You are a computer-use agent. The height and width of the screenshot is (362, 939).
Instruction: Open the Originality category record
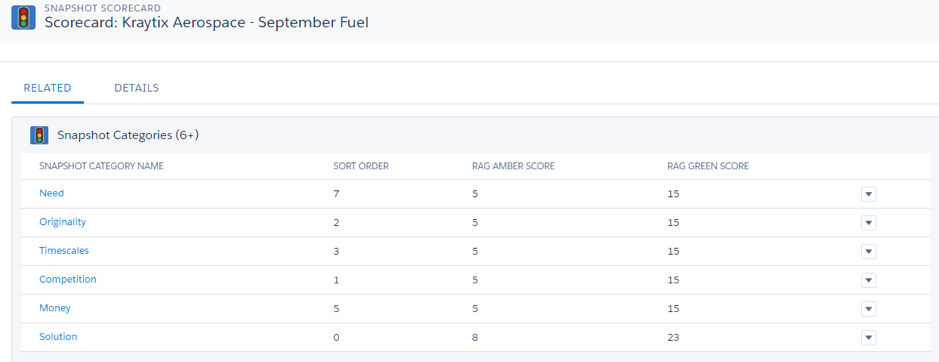pos(62,222)
